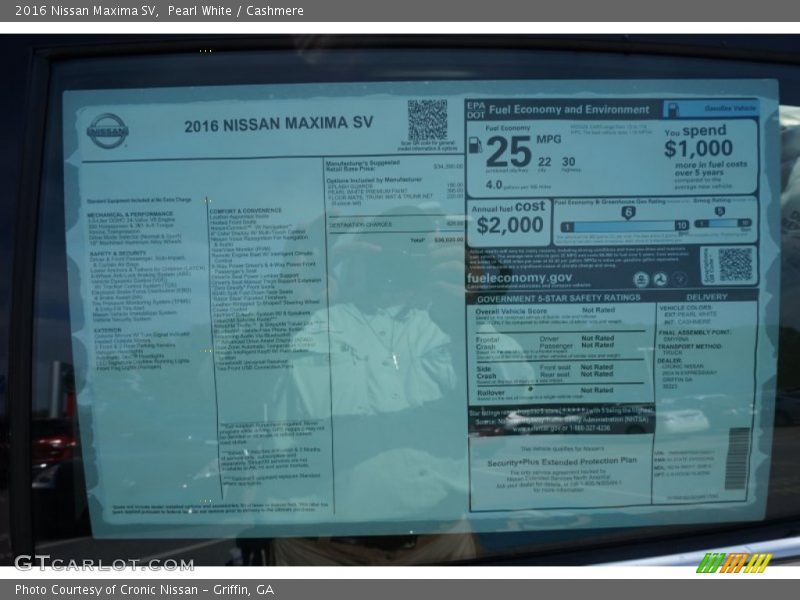
Task: Select the Delivery section header
Action: pos(707,297)
